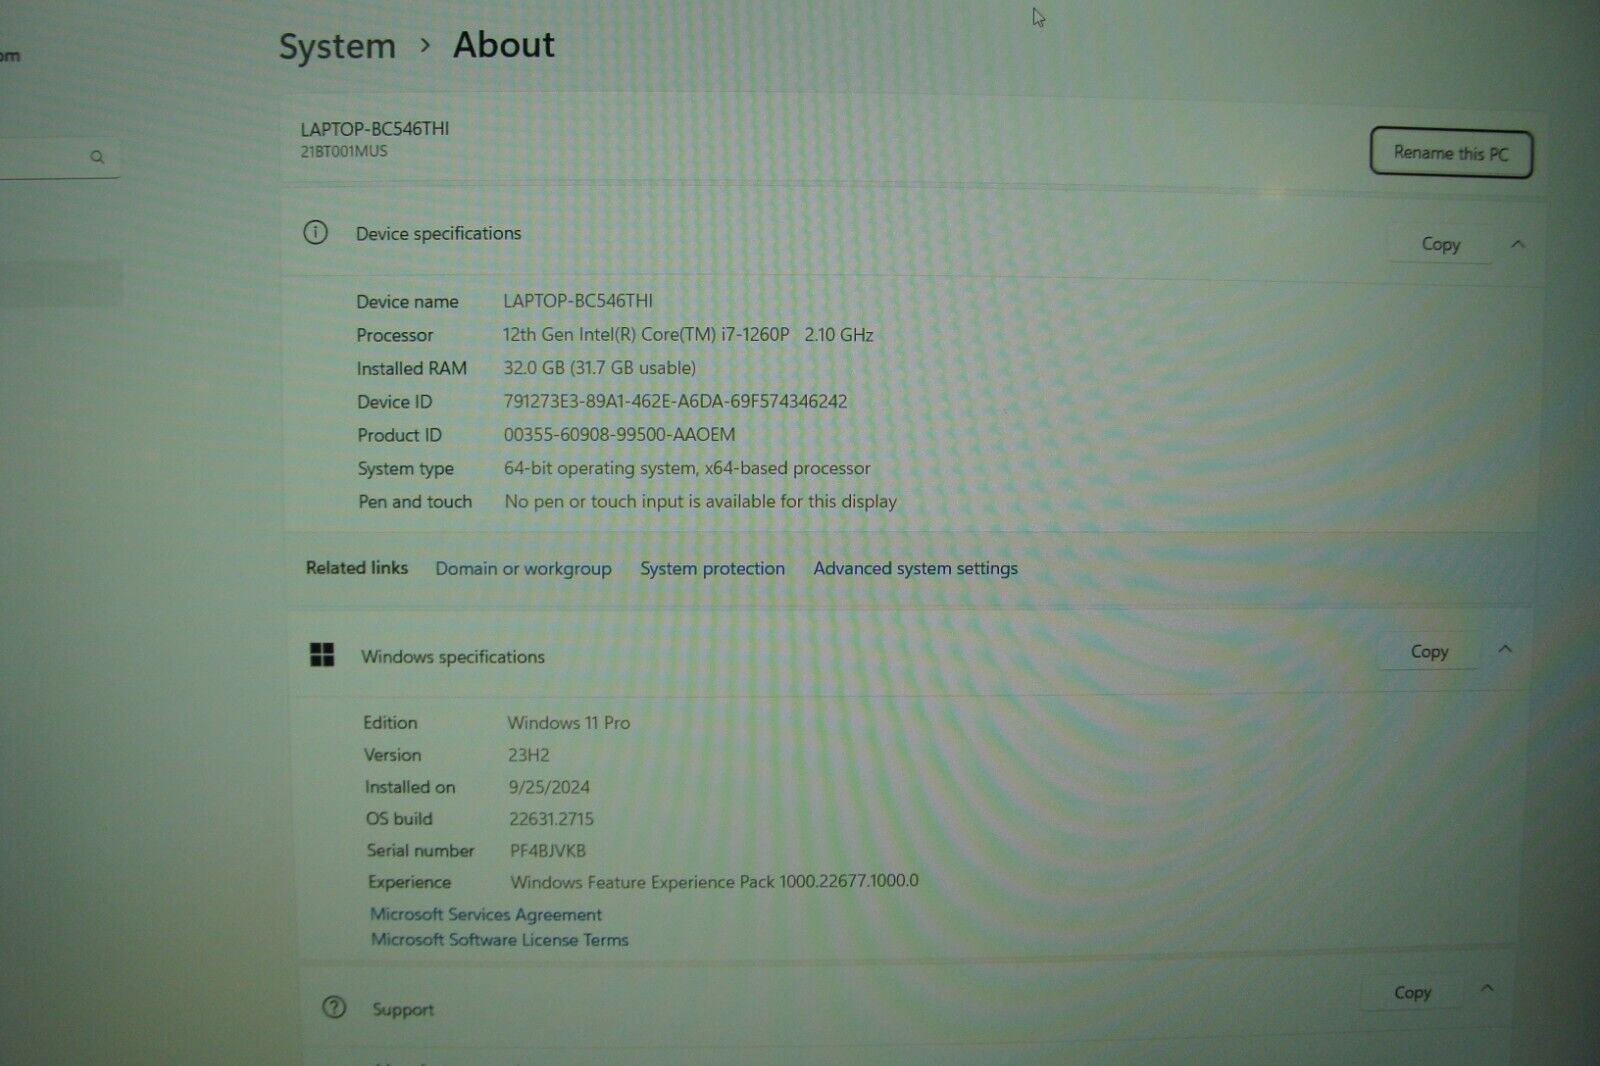Select the Device ID value 791273E3-89A1
This screenshot has height=1066, width=1600.
pyautogui.click(x=675, y=401)
